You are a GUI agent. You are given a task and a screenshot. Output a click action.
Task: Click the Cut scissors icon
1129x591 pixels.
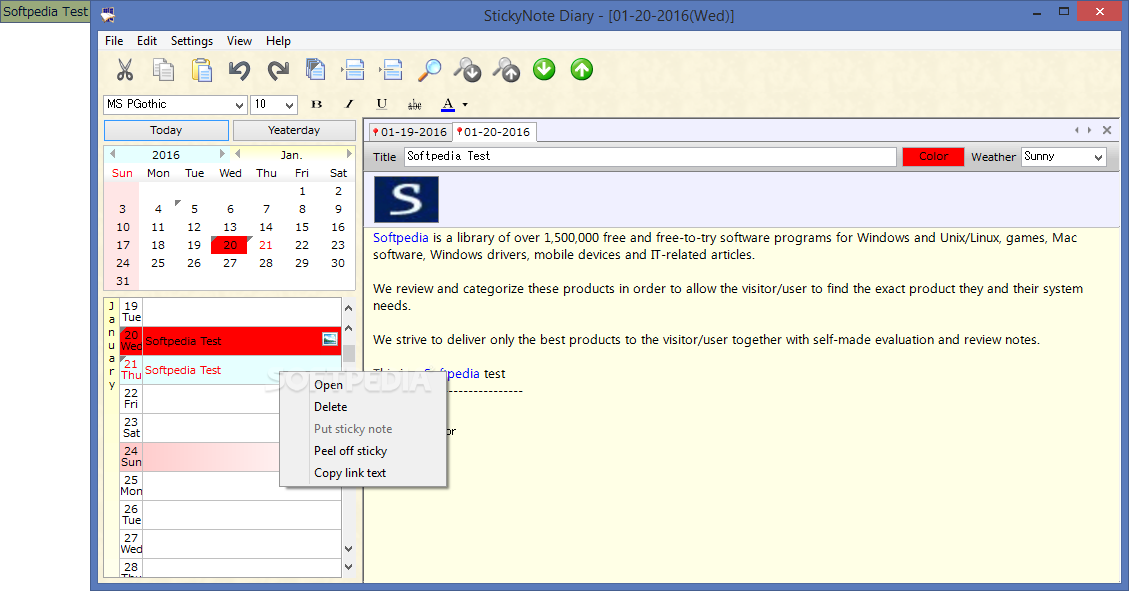(125, 70)
